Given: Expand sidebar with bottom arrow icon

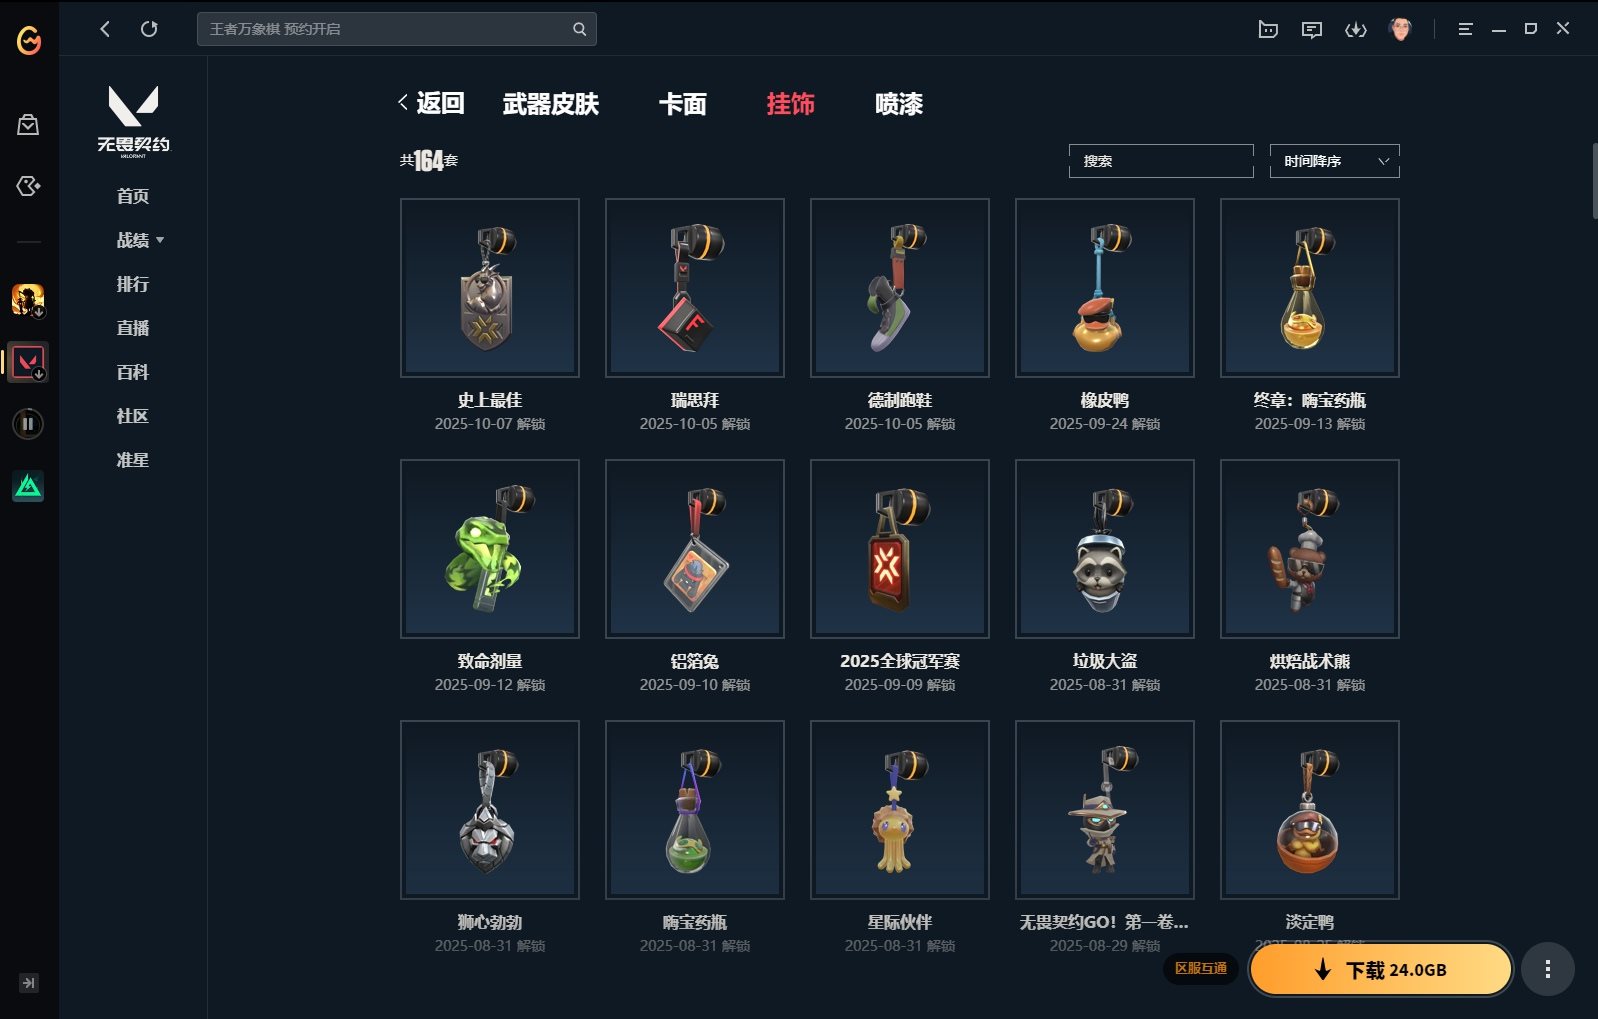Looking at the screenshot, I should [x=29, y=983].
